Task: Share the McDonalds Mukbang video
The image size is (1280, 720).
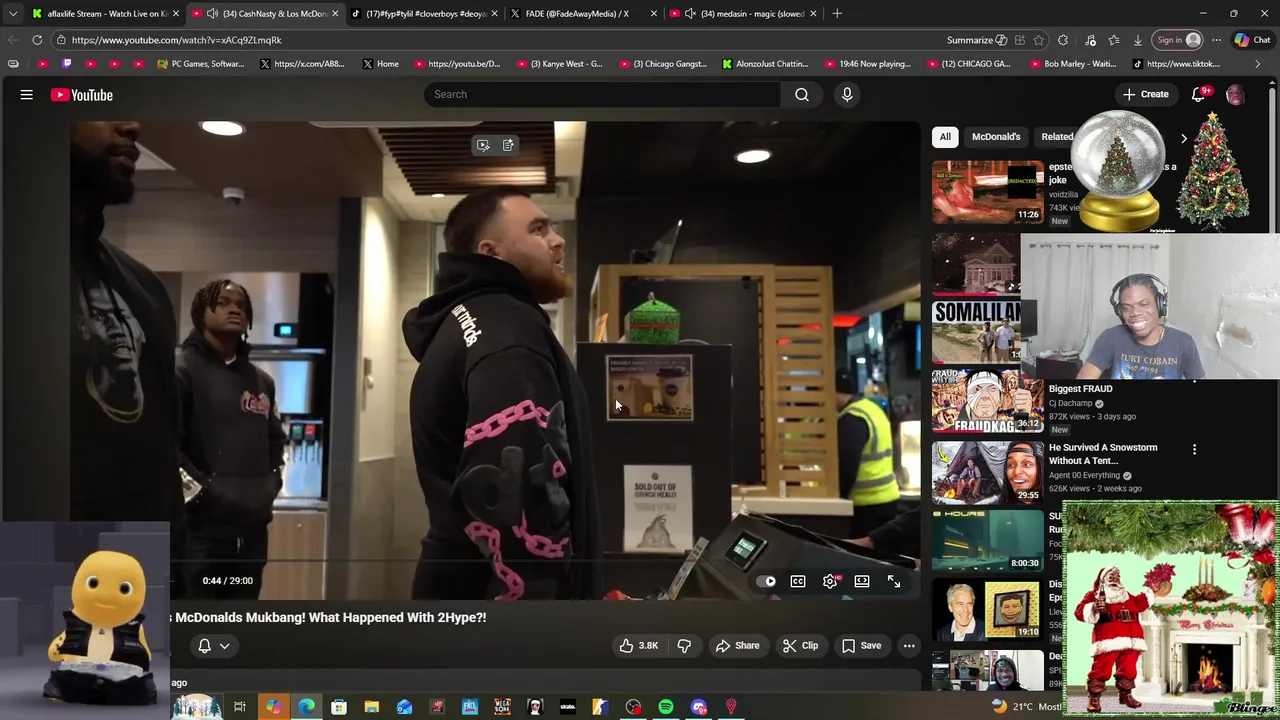Action: click(737, 646)
